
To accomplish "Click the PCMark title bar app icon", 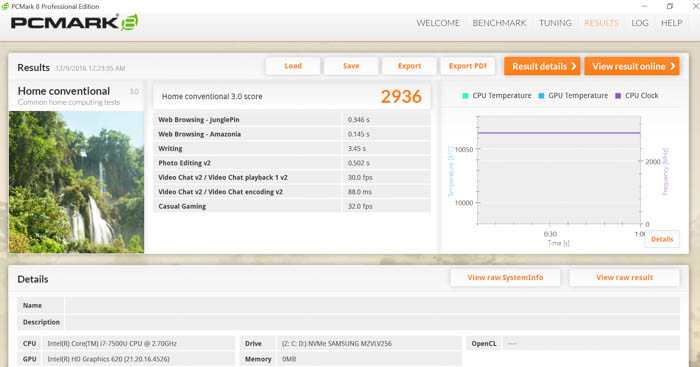I will [5, 6].
